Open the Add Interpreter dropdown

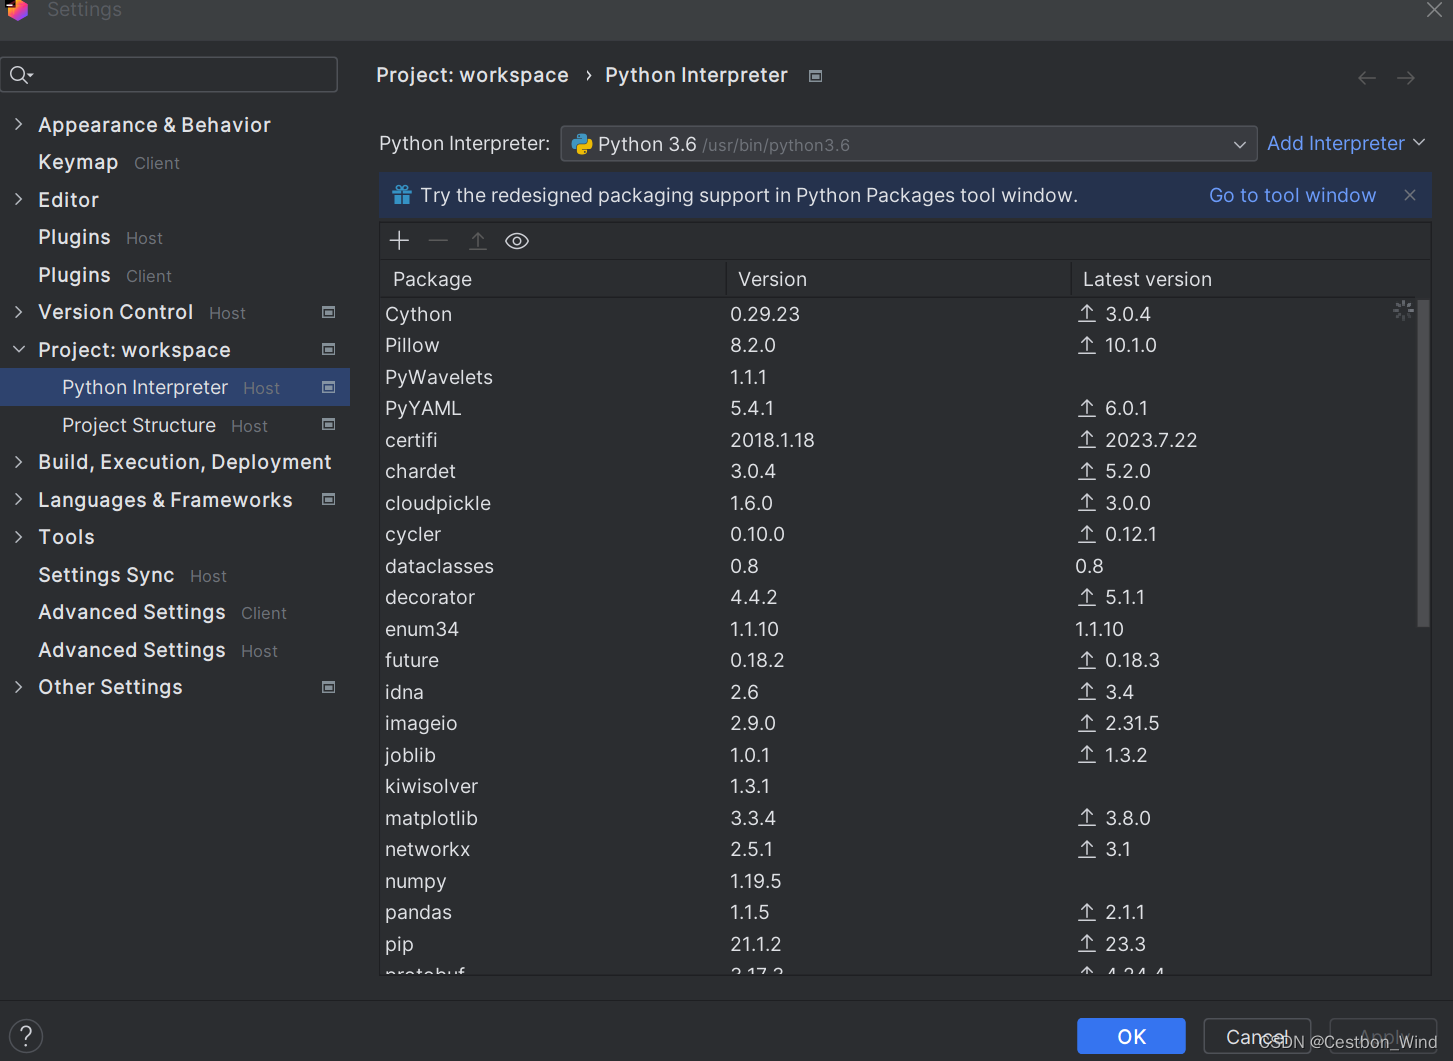pos(1346,144)
